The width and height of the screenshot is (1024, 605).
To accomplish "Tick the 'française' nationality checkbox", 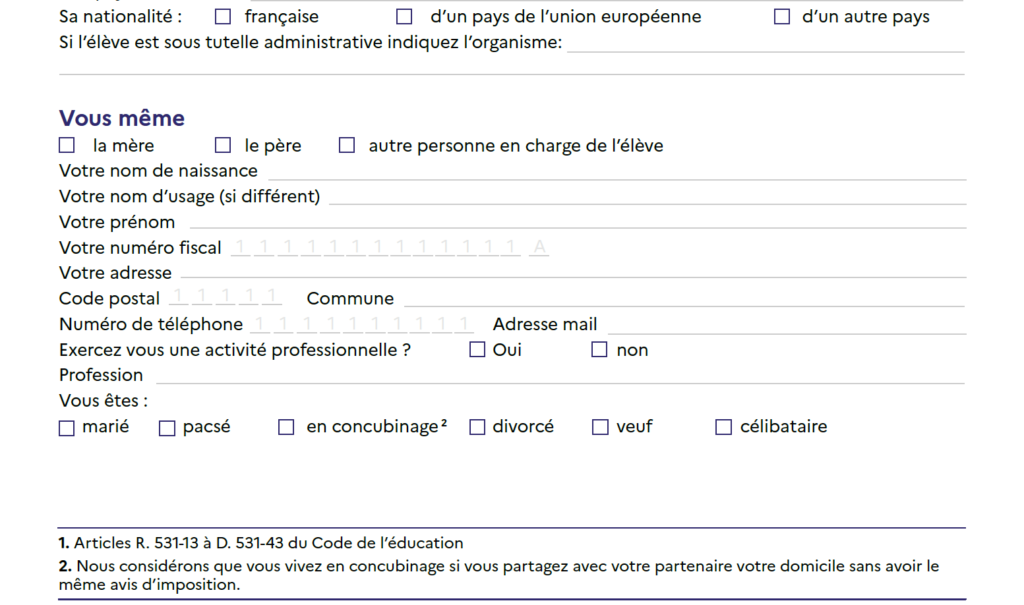I will pyautogui.click(x=223, y=16).
